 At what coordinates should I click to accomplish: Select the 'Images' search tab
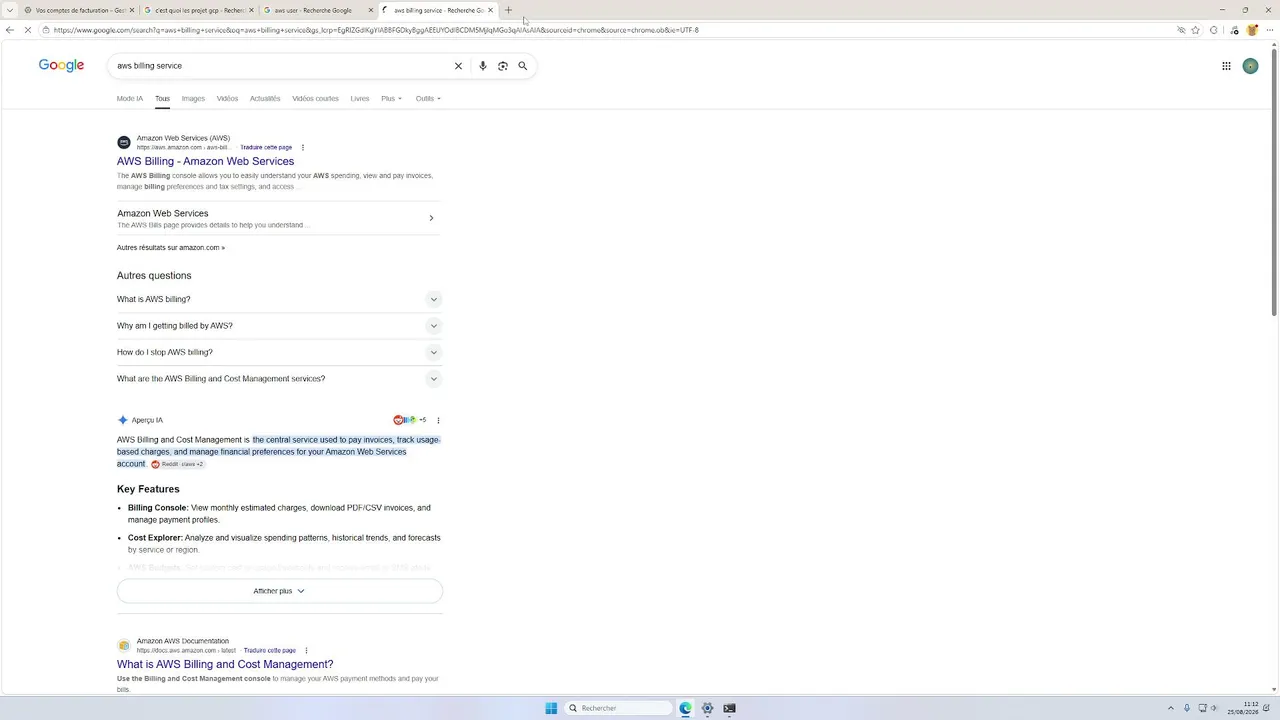[x=193, y=99]
